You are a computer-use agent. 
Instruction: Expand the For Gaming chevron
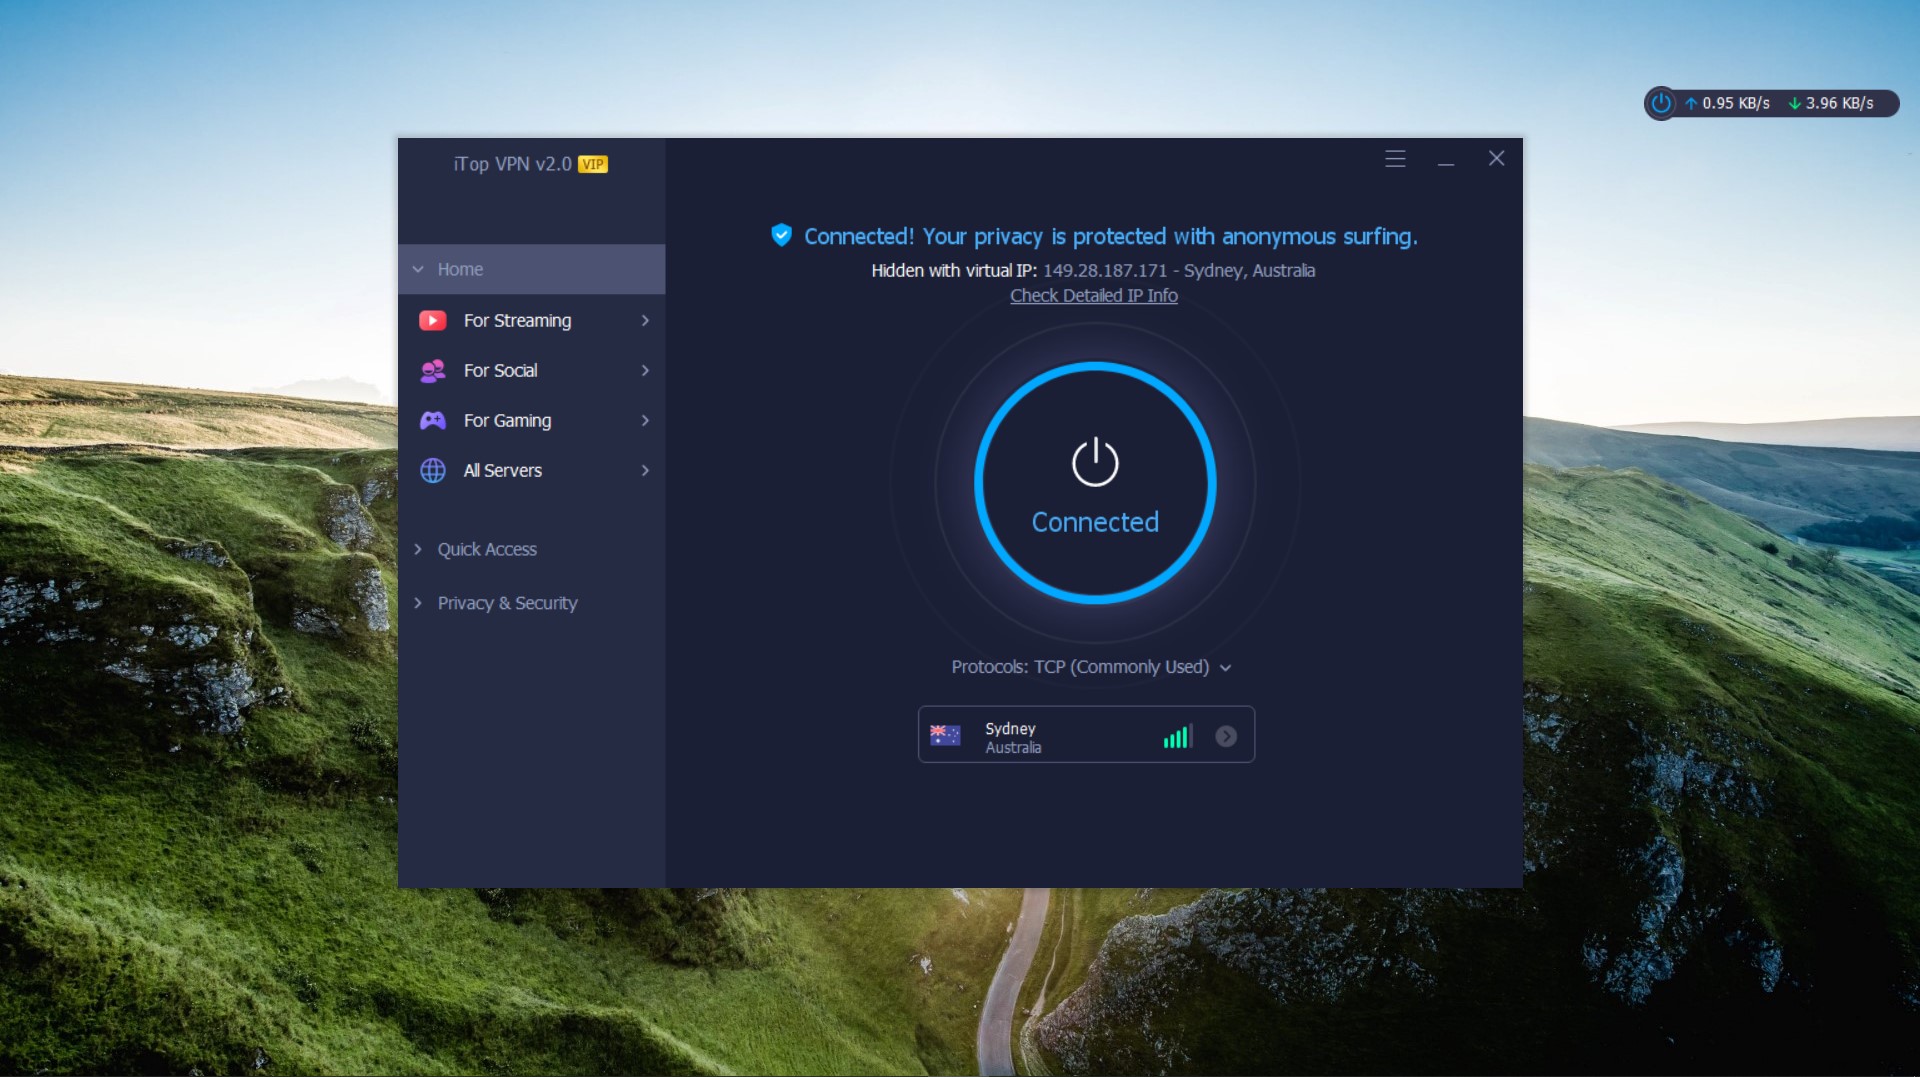pyautogui.click(x=645, y=420)
